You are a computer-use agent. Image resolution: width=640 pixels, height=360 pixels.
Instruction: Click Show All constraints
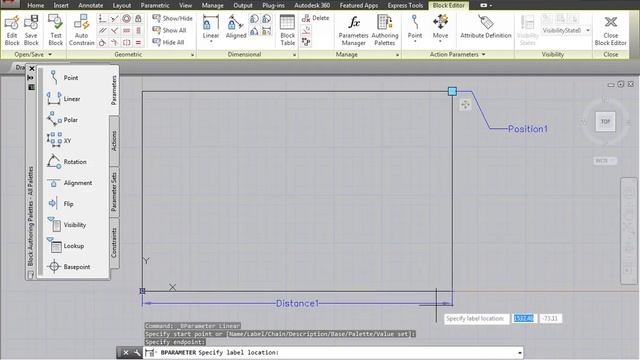[x=169, y=30]
